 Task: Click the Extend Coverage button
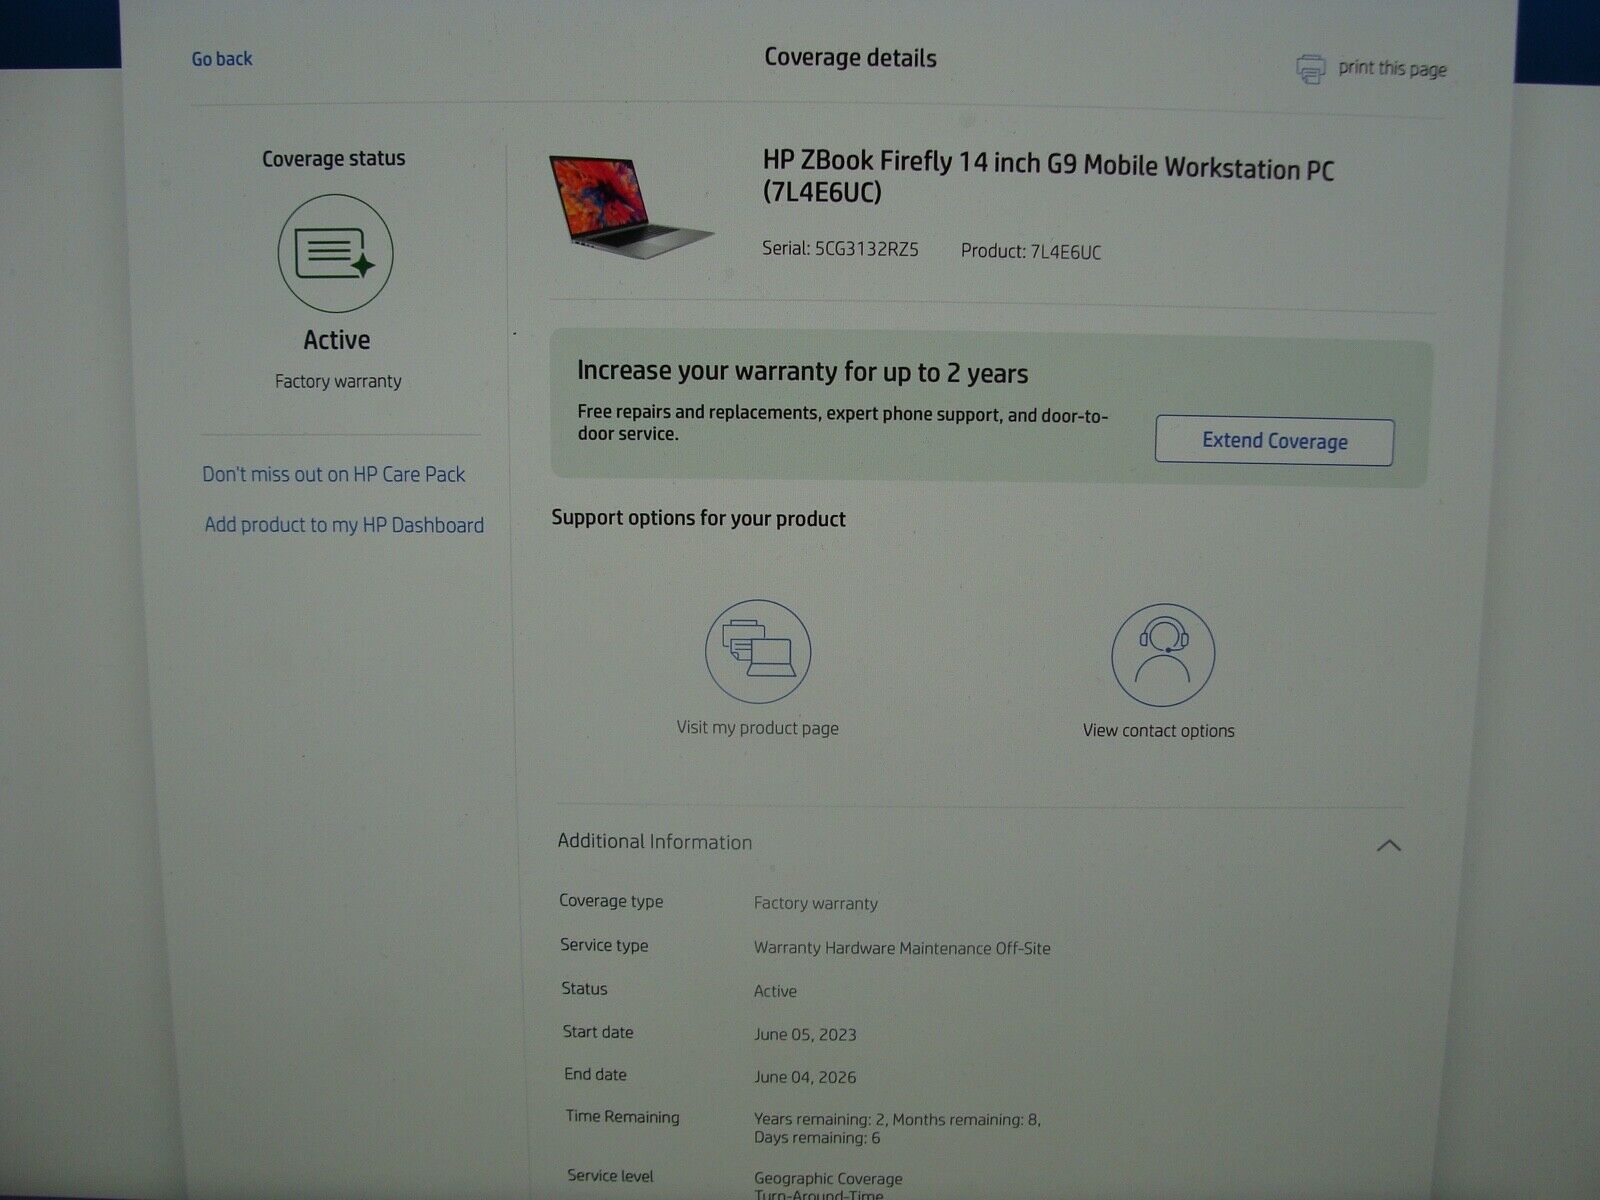click(1274, 441)
